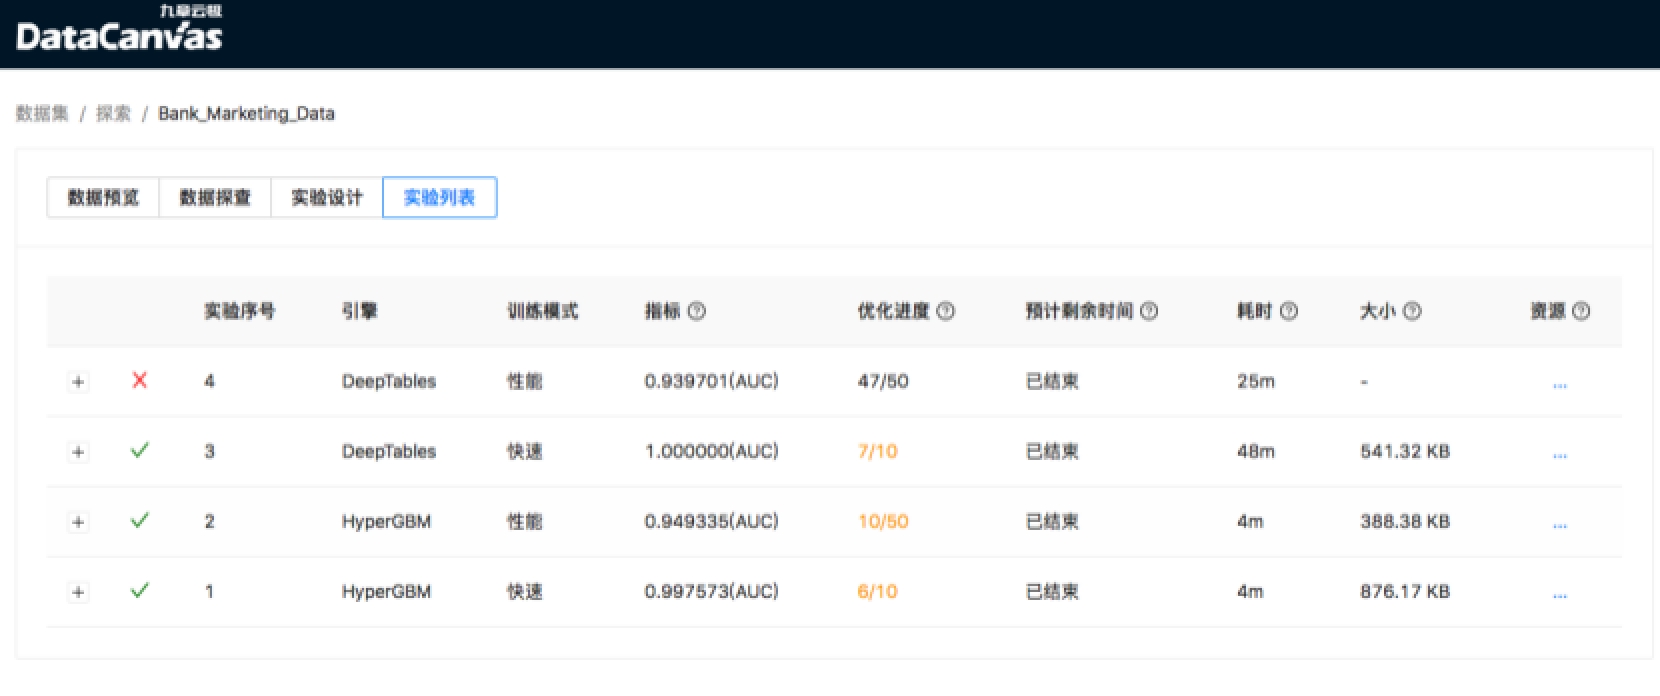Click the help icon next to 优化进度
This screenshot has height=696, width=1660.
[945, 311]
